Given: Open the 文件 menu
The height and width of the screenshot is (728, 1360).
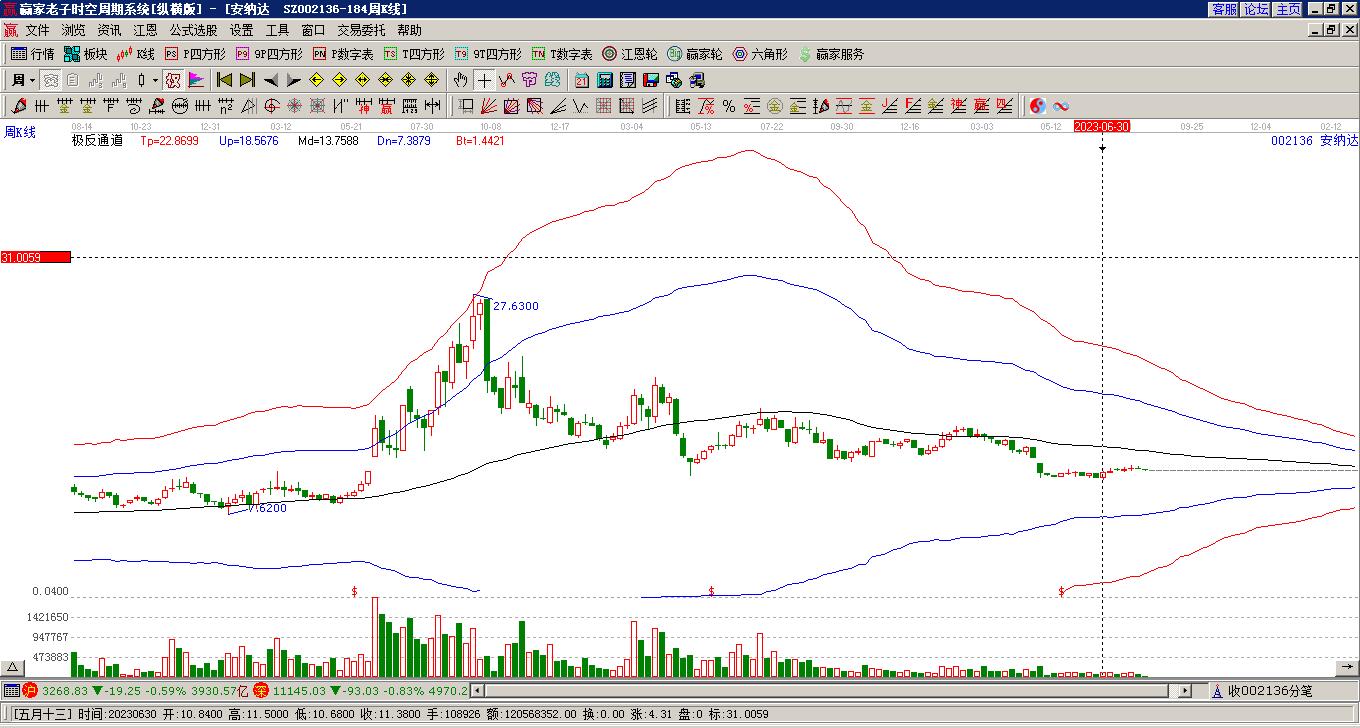Looking at the screenshot, I should [37, 30].
